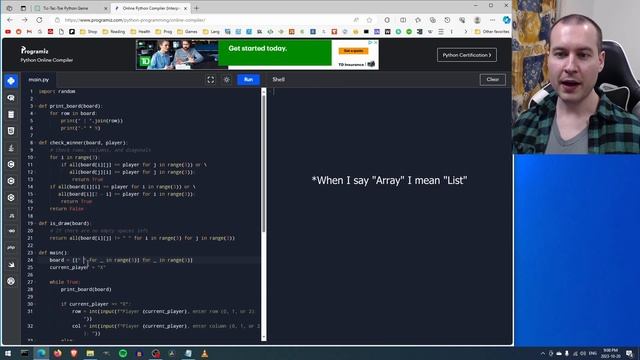Open the taskbar clock and date
640x360 pixels.
pyautogui.click(x=610, y=353)
